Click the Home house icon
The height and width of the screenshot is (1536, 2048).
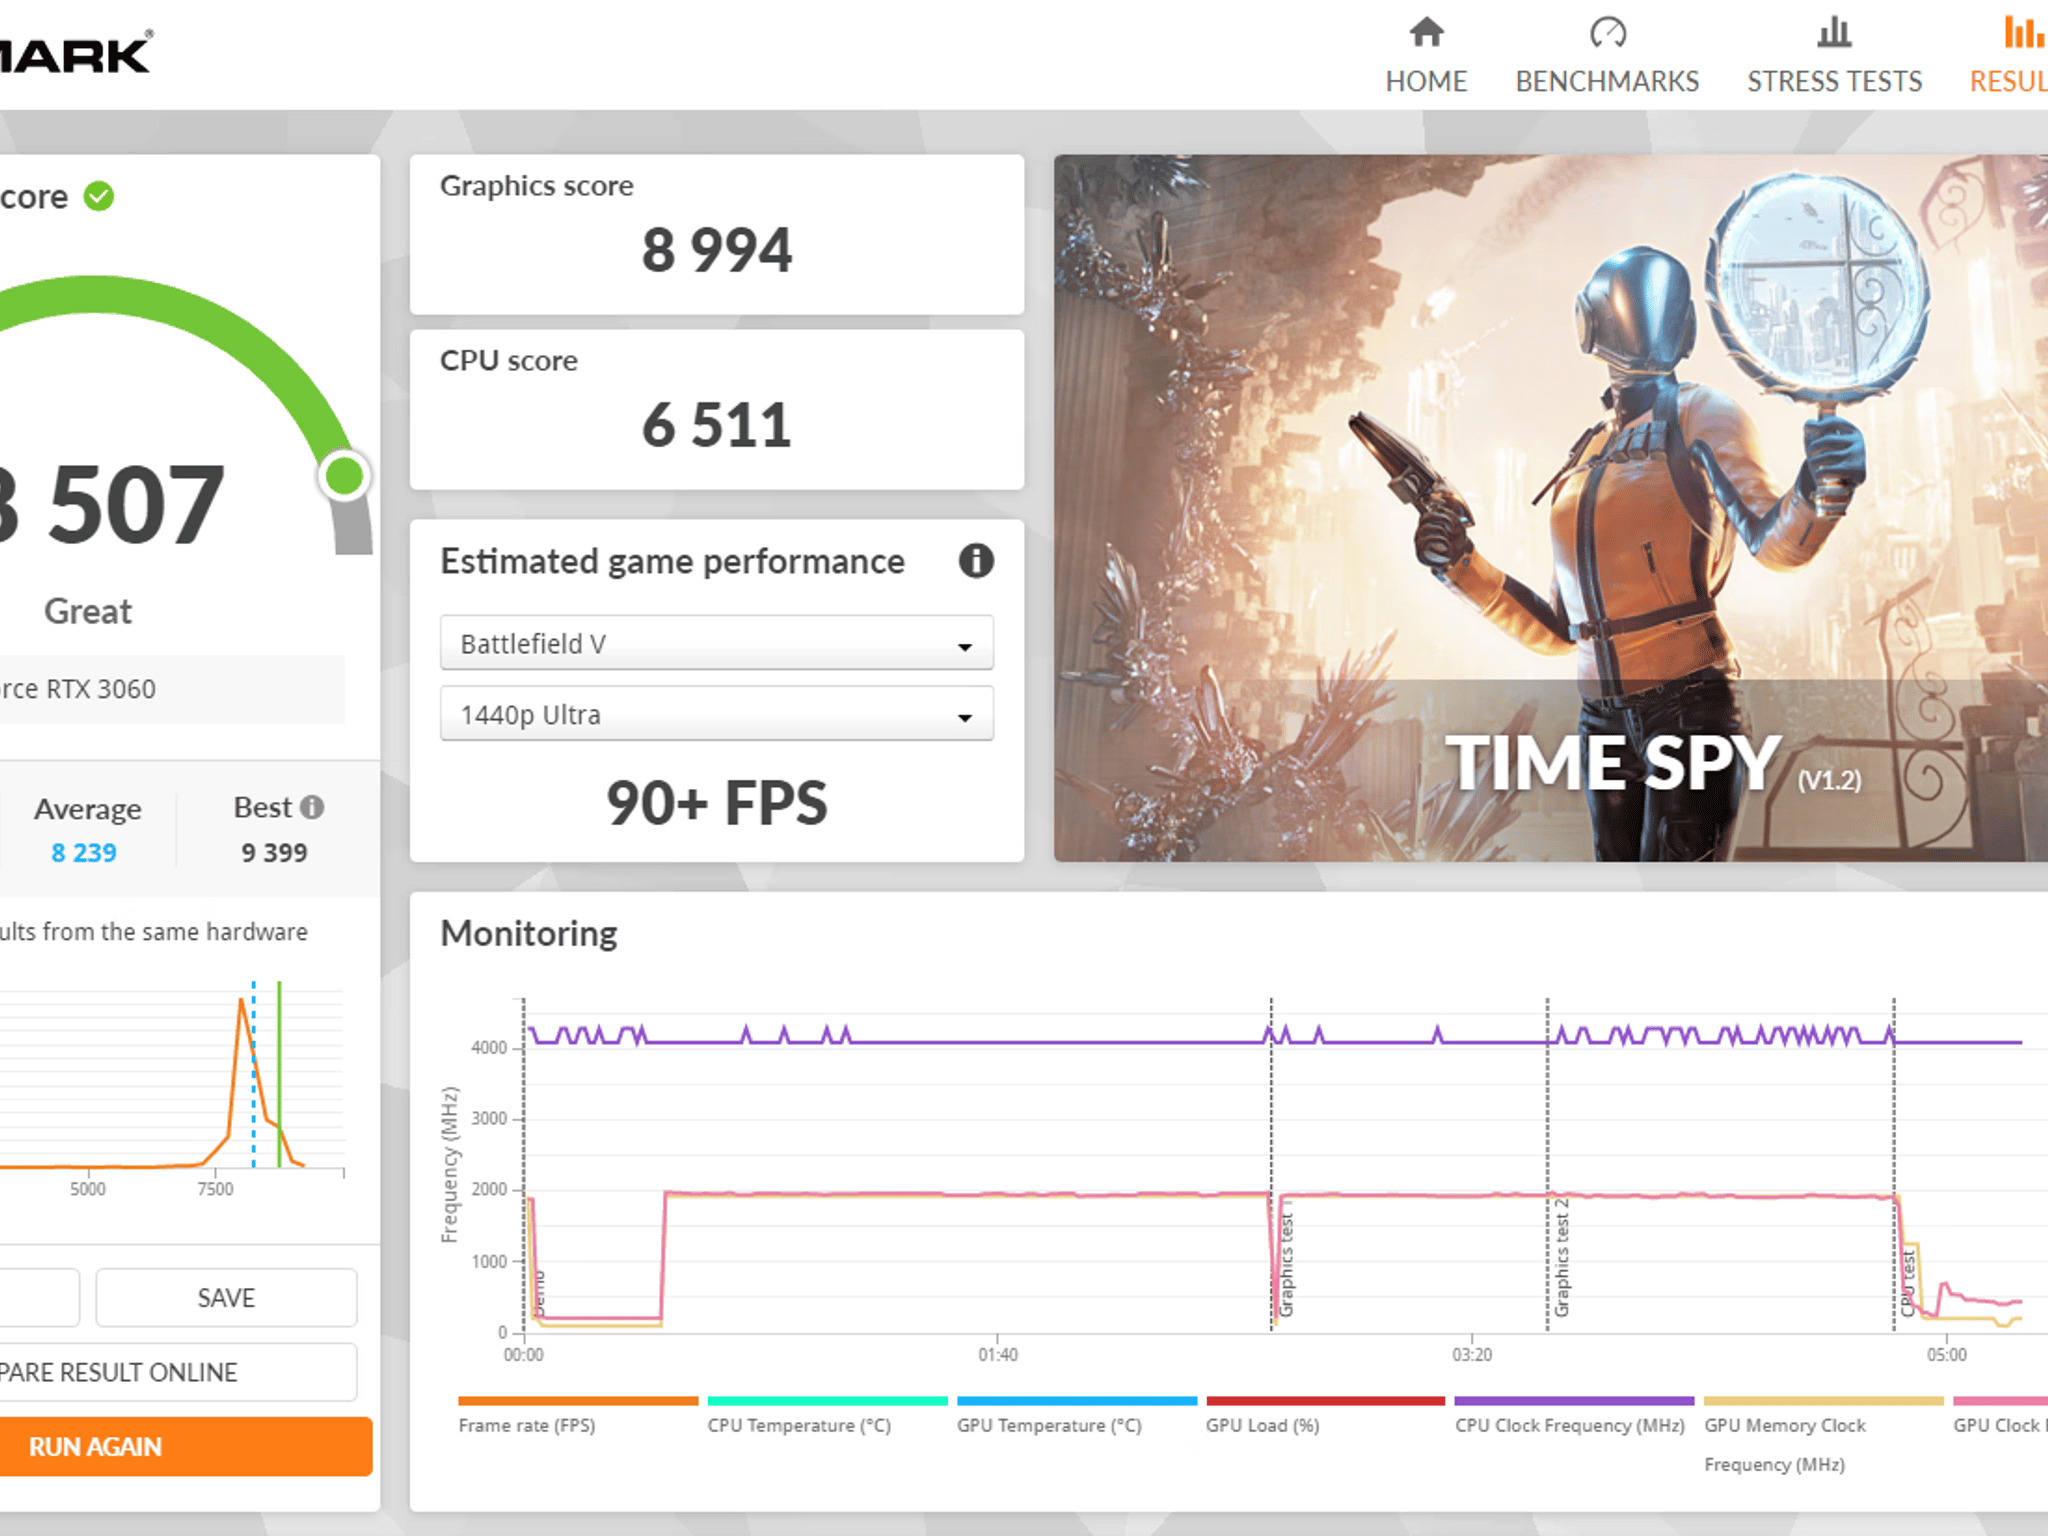pos(1426,32)
